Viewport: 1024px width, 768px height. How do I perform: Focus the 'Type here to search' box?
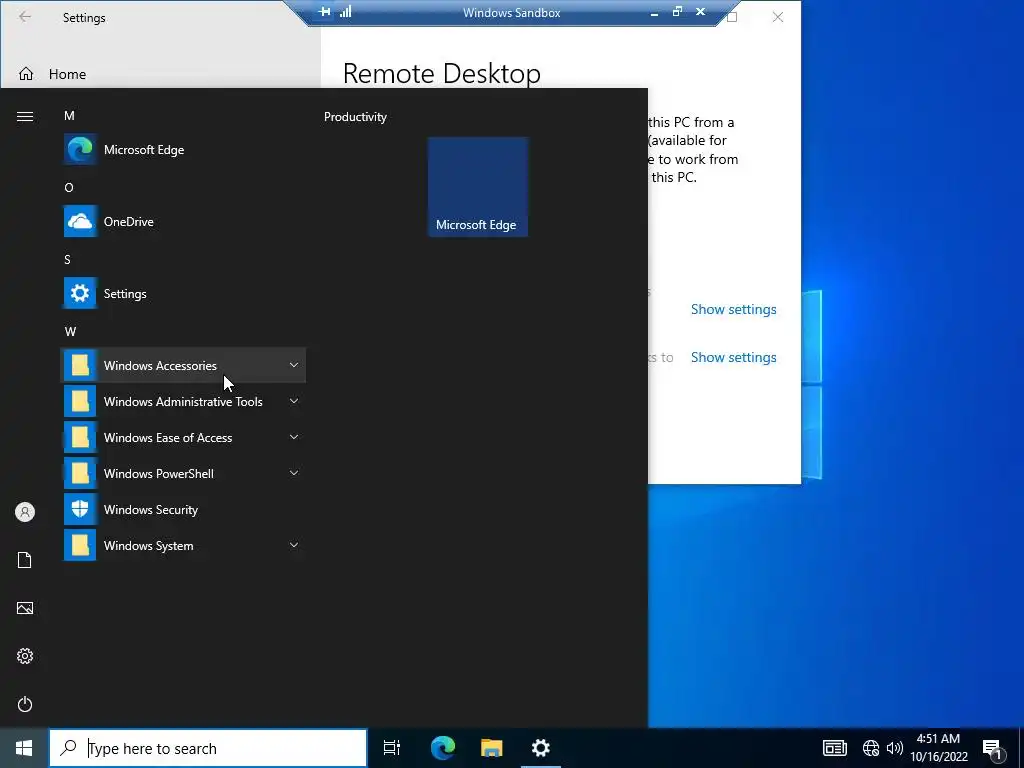[208, 748]
